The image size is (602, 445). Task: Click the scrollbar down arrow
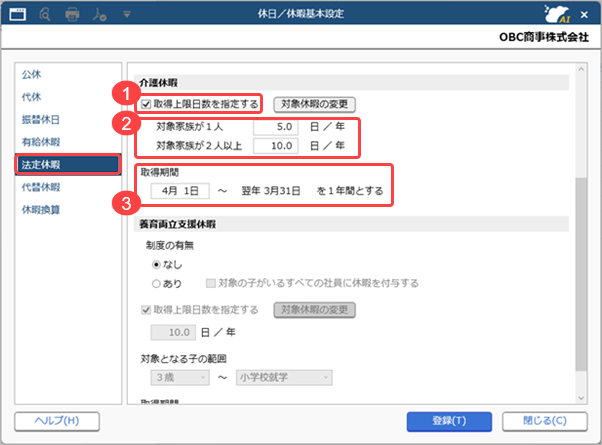[x=581, y=398]
